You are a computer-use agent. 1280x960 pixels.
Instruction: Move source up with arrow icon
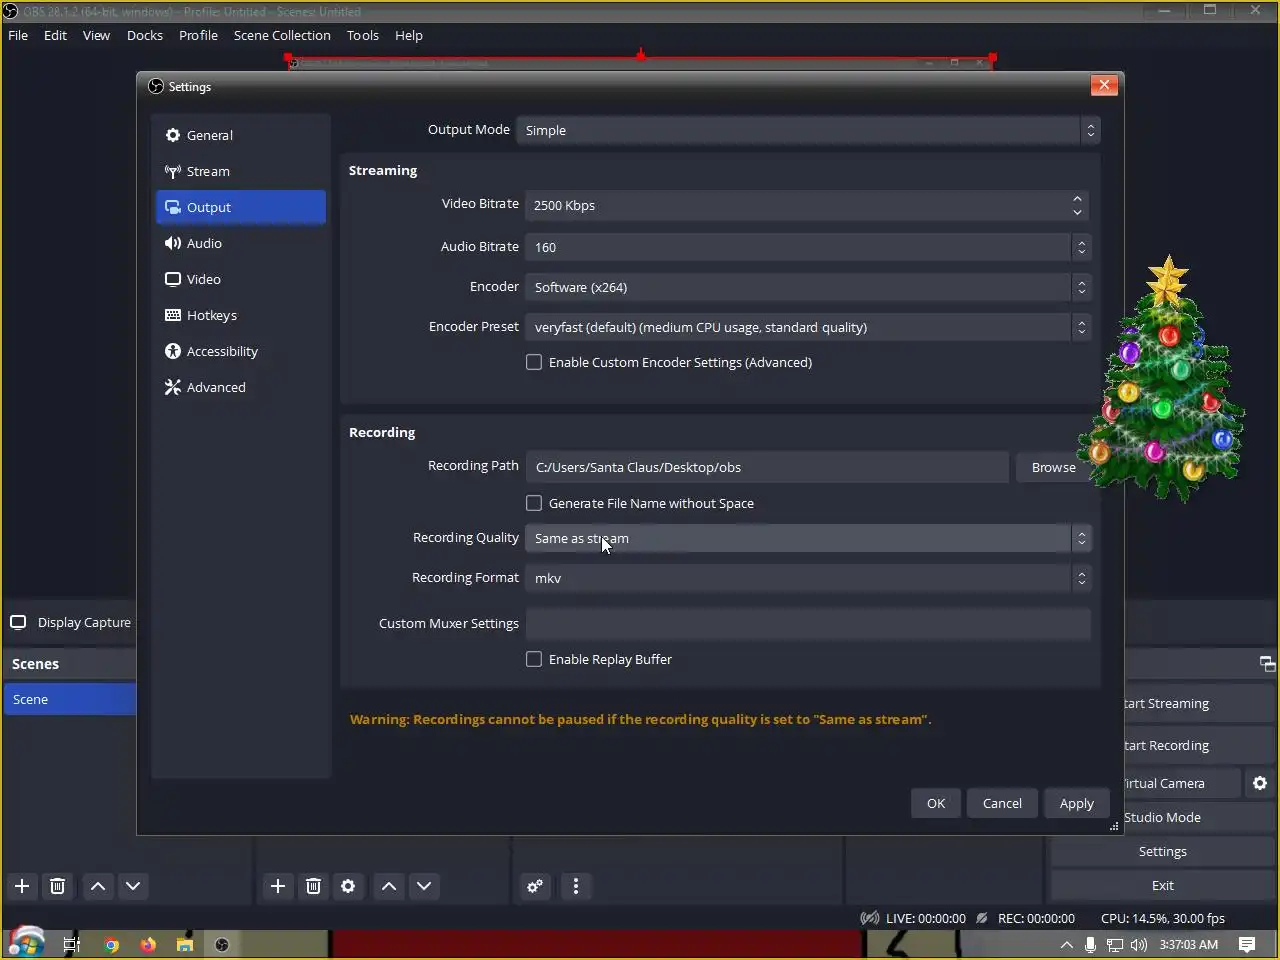point(389,886)
